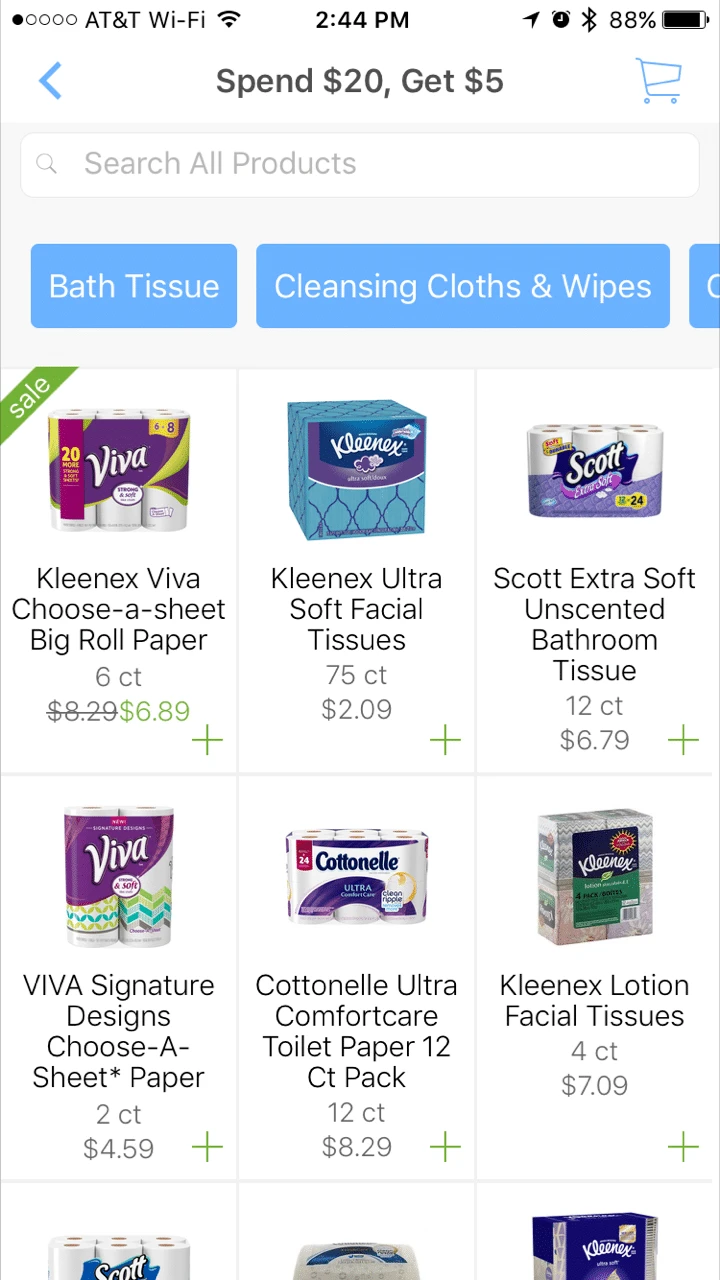Add VIVA Signature Designs paper to cart
Viewport: 720px width, 1280px height.
pyautogui.click(x=207, y=1147)
